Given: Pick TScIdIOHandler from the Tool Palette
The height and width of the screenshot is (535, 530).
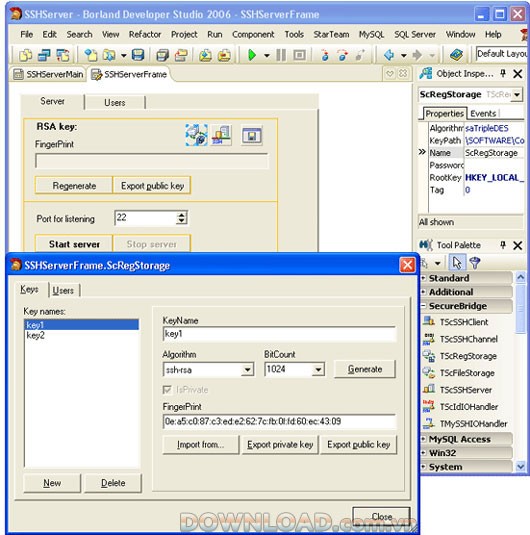Looking at the screenshot, I should (468, 407).
